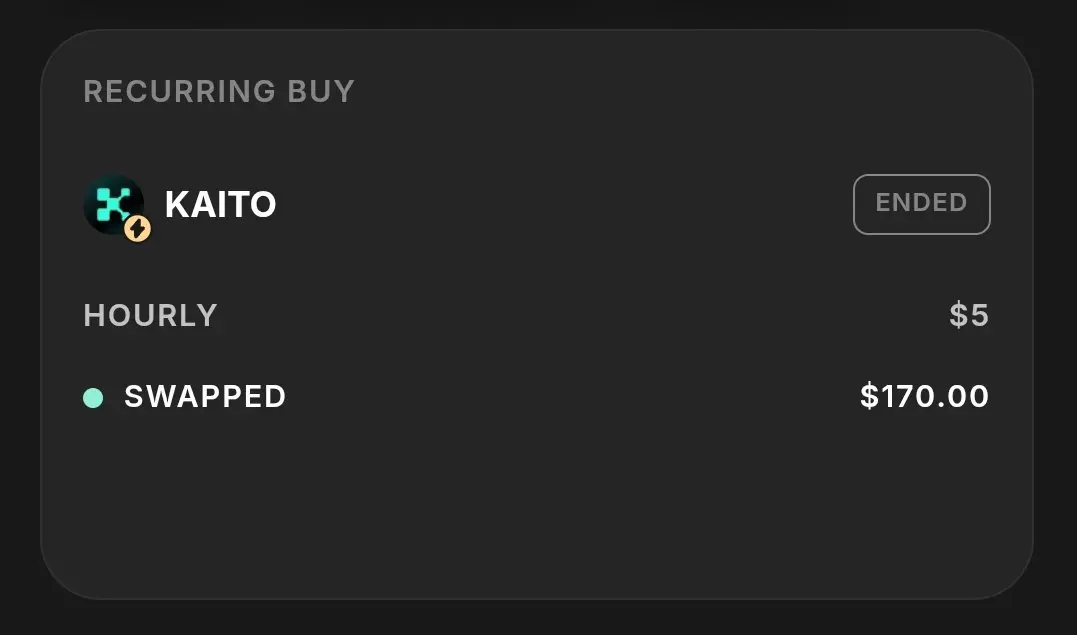Click the card's empty space between KAITO and ENDED

[x=560, y=205]
